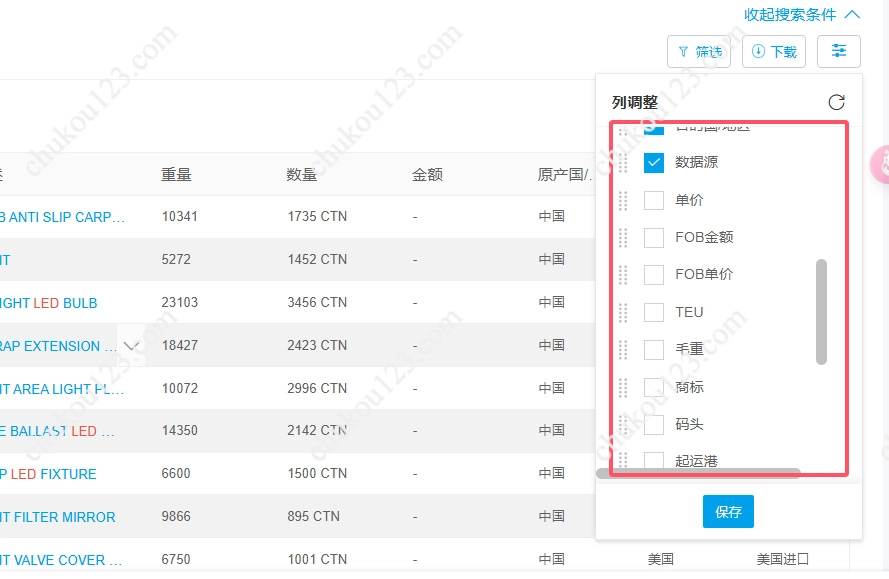
Task: Click the 重量 column header
Action: [176, 175]
